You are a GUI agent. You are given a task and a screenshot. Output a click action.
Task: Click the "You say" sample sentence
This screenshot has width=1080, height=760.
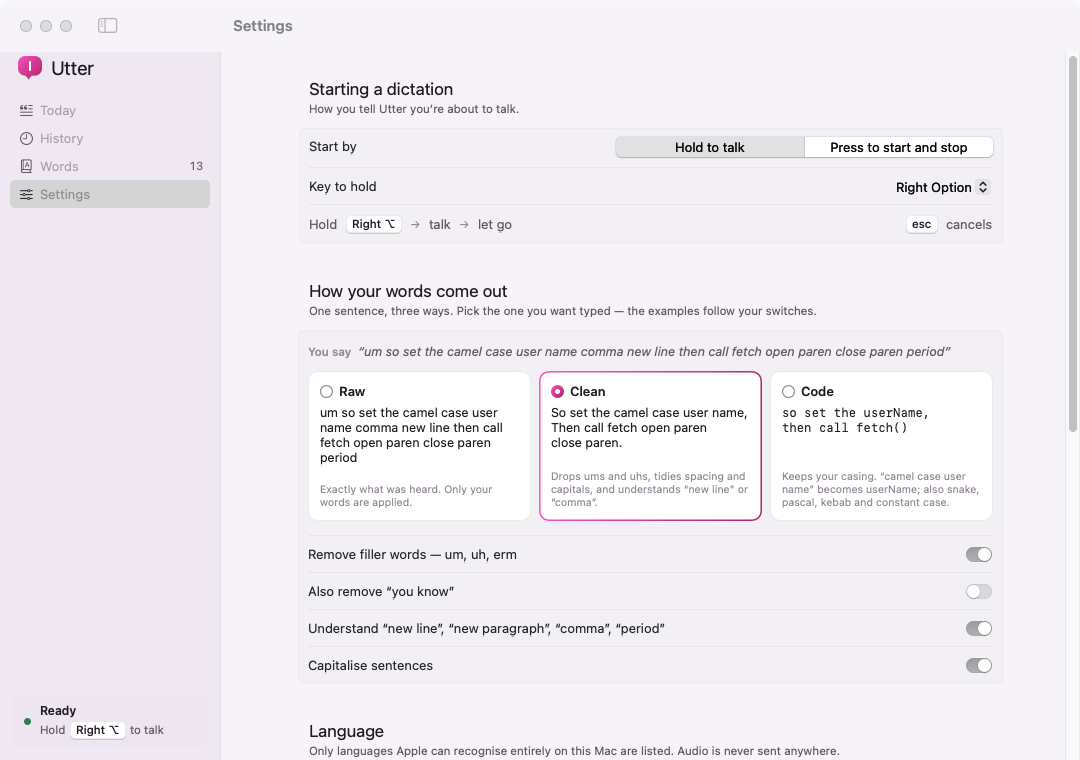(x=654, y=351)
